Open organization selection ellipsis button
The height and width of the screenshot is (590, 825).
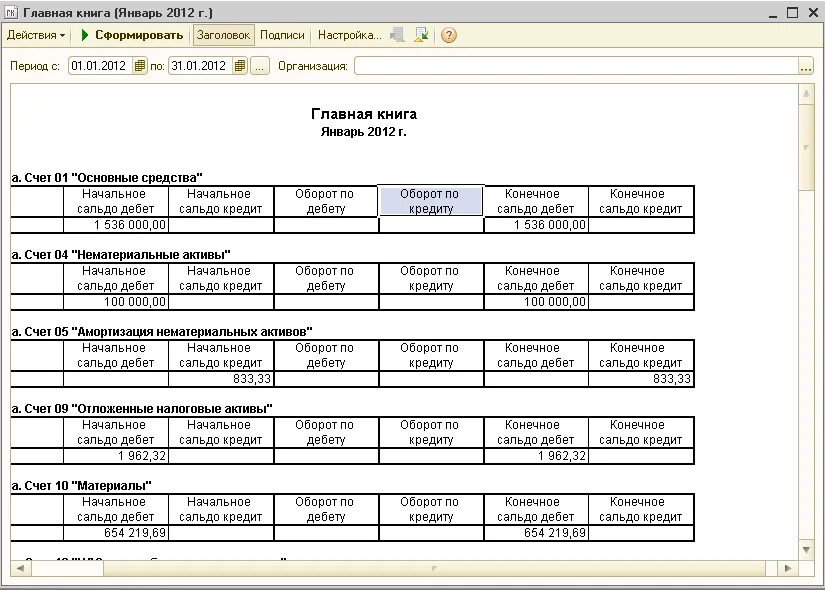[806, 66]
